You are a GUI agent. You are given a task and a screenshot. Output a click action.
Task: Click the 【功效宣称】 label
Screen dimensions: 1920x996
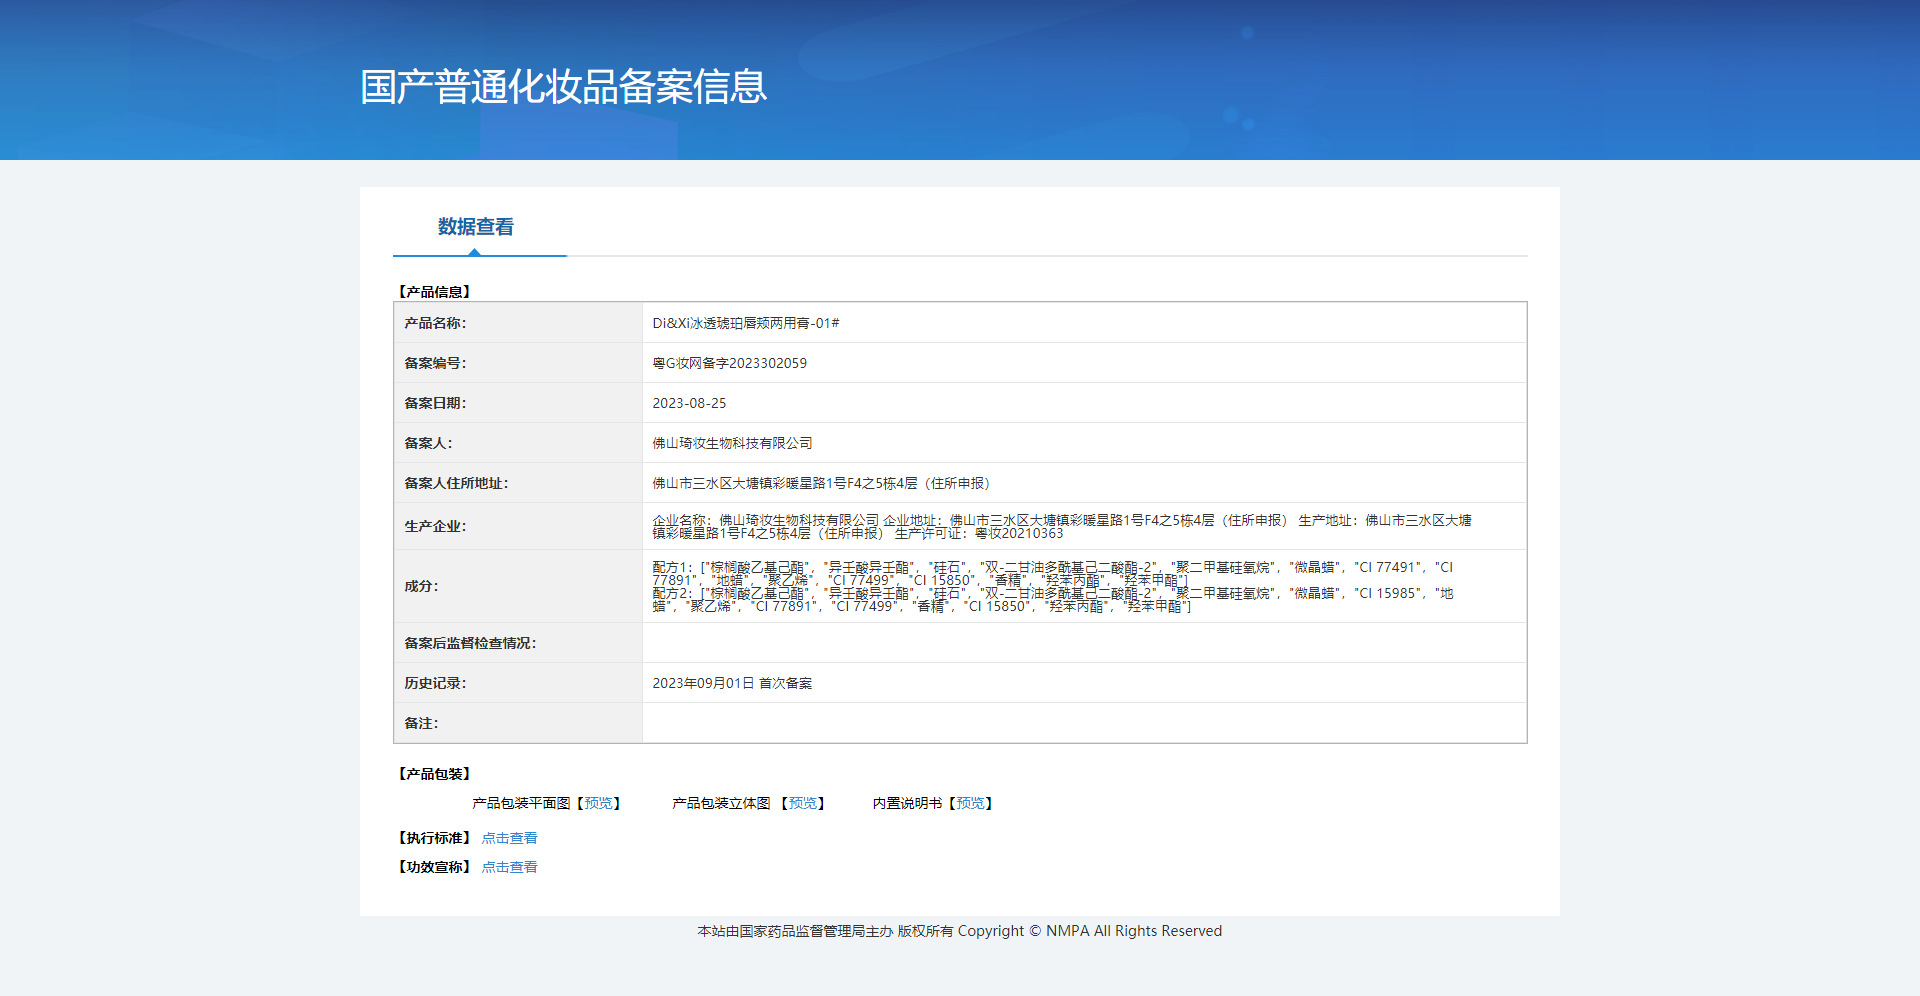point(434,867)
